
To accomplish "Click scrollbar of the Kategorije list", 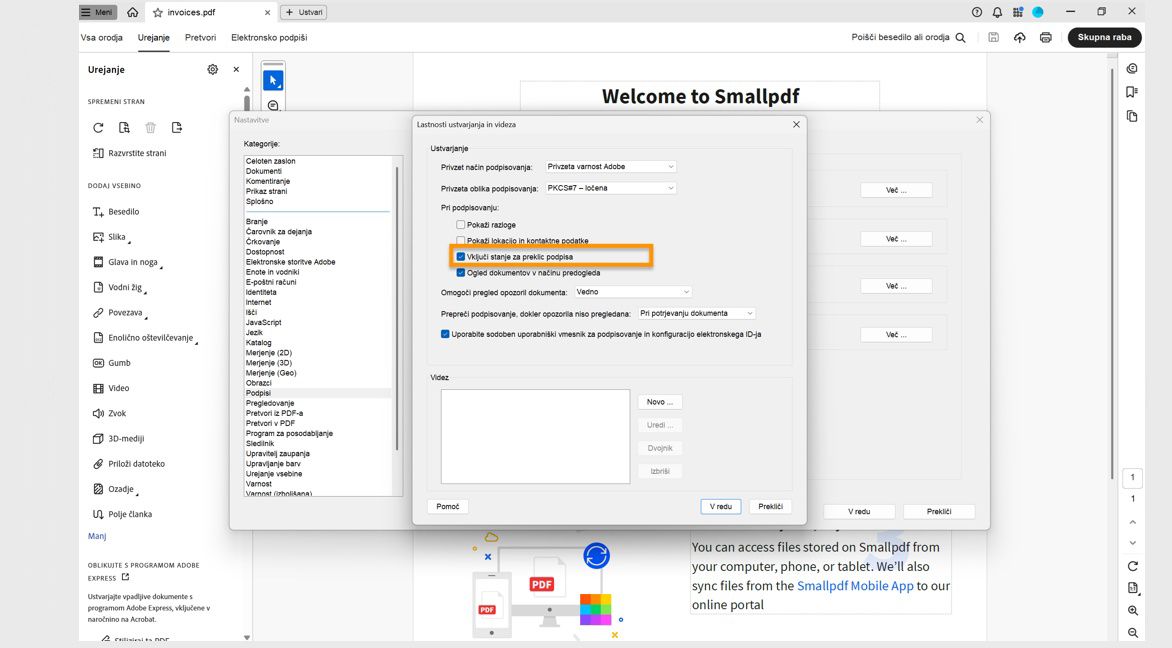I will pyautogui.click(x=396, y=307).
